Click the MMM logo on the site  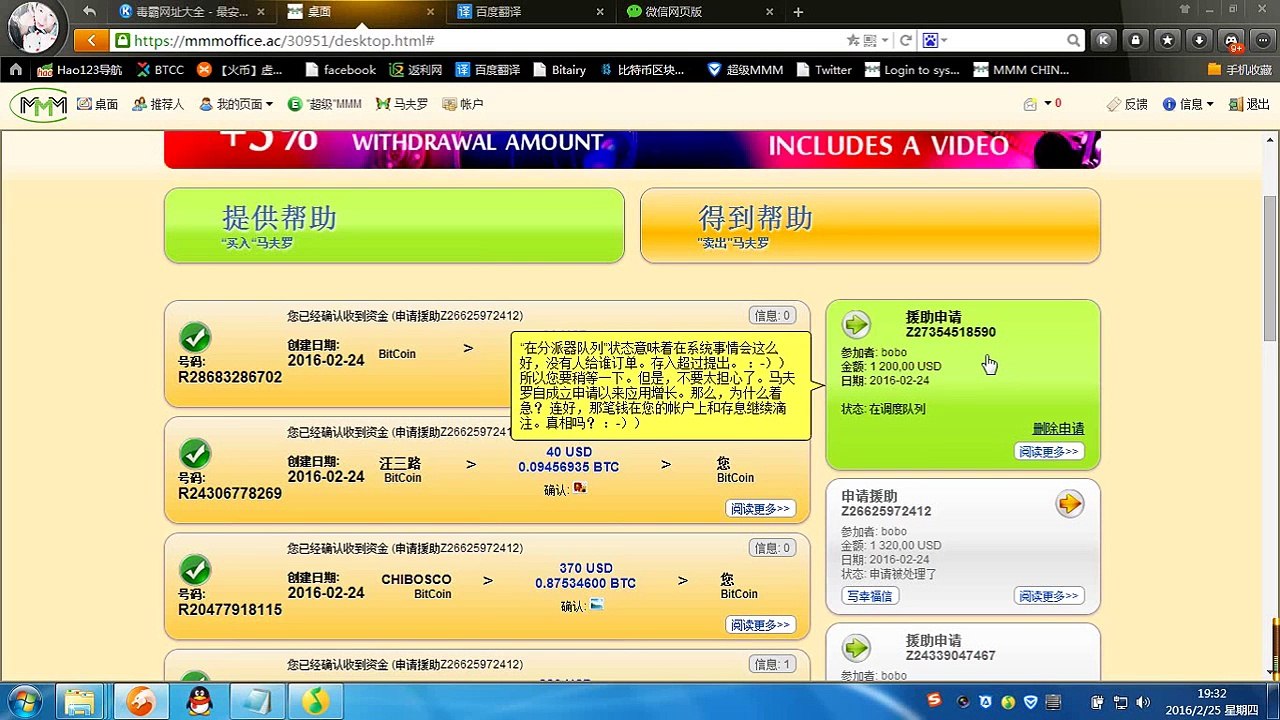click(40, 104)
